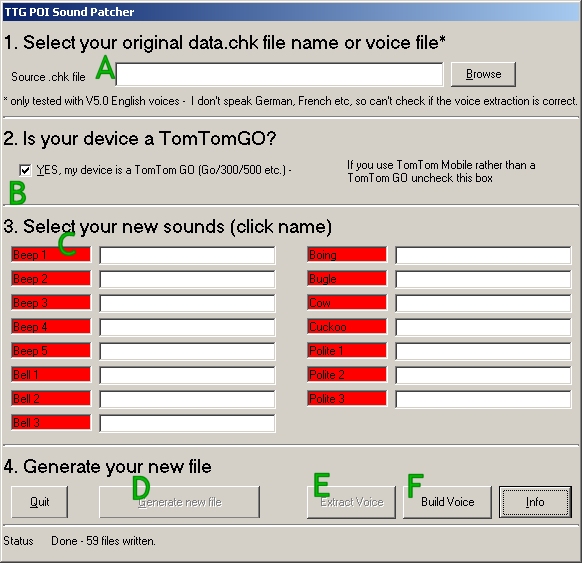Screen dimensions: 582x563
Task: Click the Bell 3 sound label
Action: tap(51, 422)
